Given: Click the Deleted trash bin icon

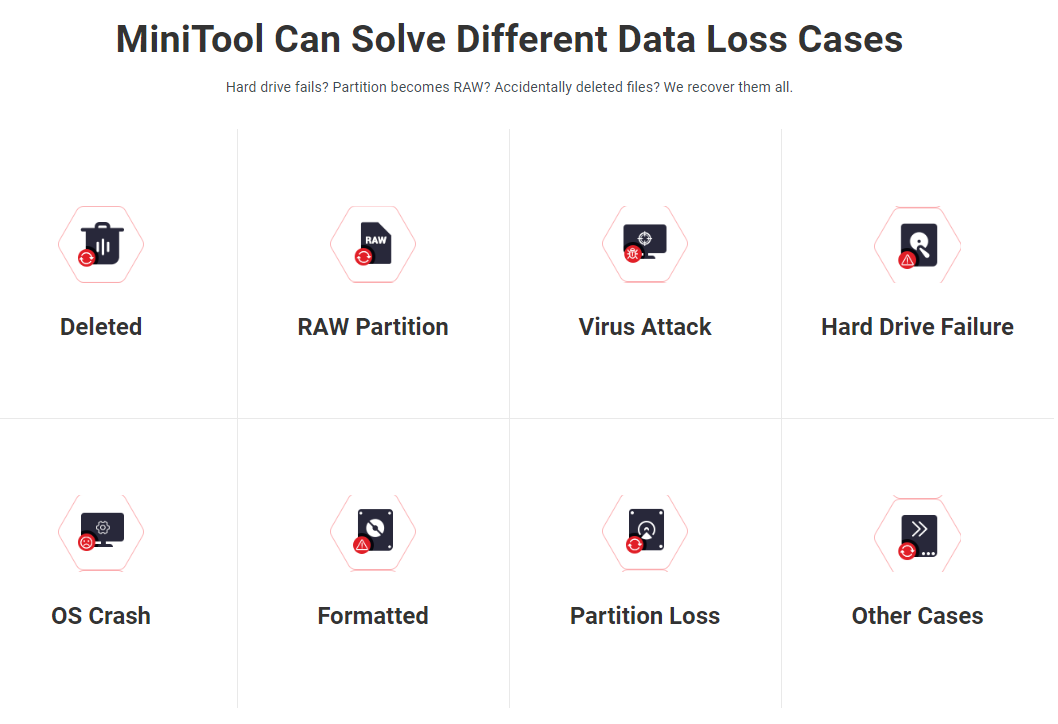Looking at the screenshot, I should [101, 243].
